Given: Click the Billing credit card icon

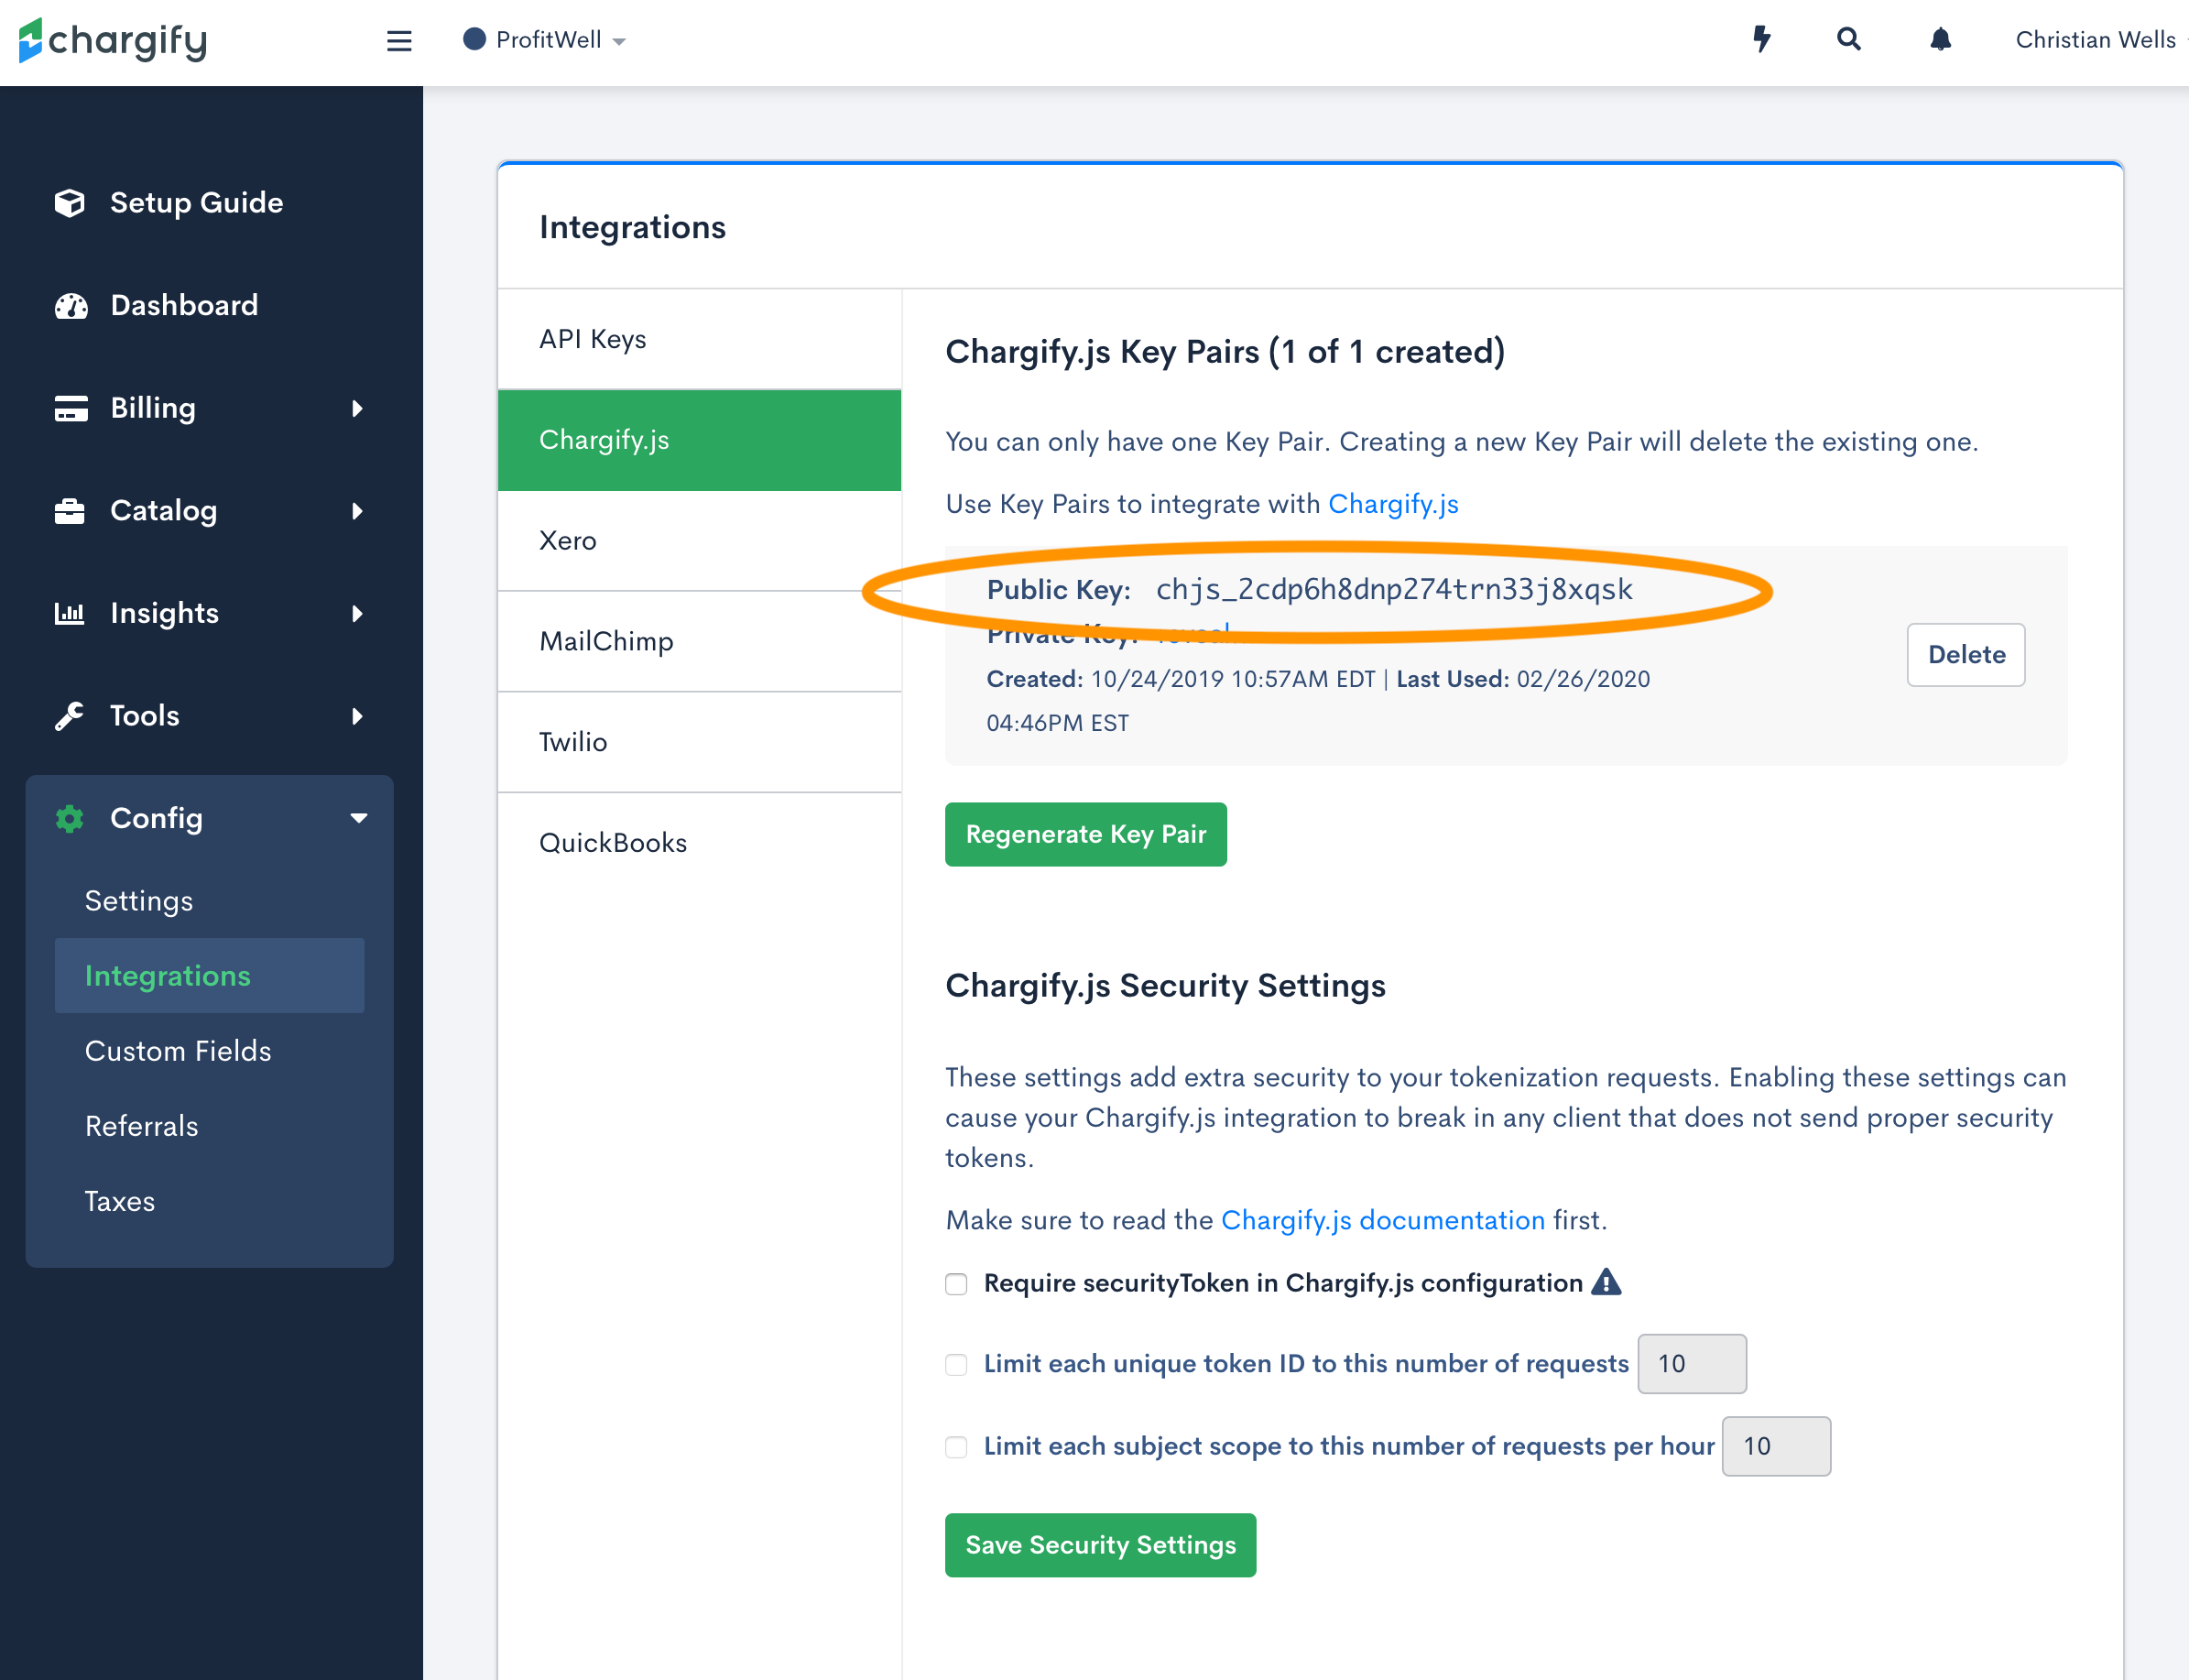Looking at the screenshot, I should [70, 408].
